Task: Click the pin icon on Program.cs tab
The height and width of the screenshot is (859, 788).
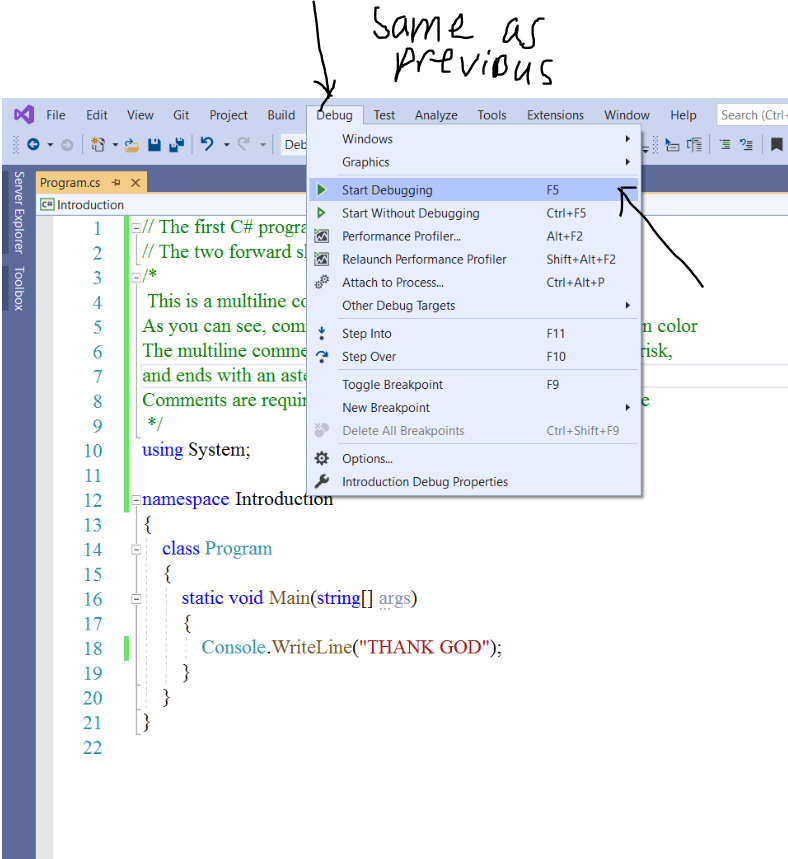Action: [x=116, y=182]
